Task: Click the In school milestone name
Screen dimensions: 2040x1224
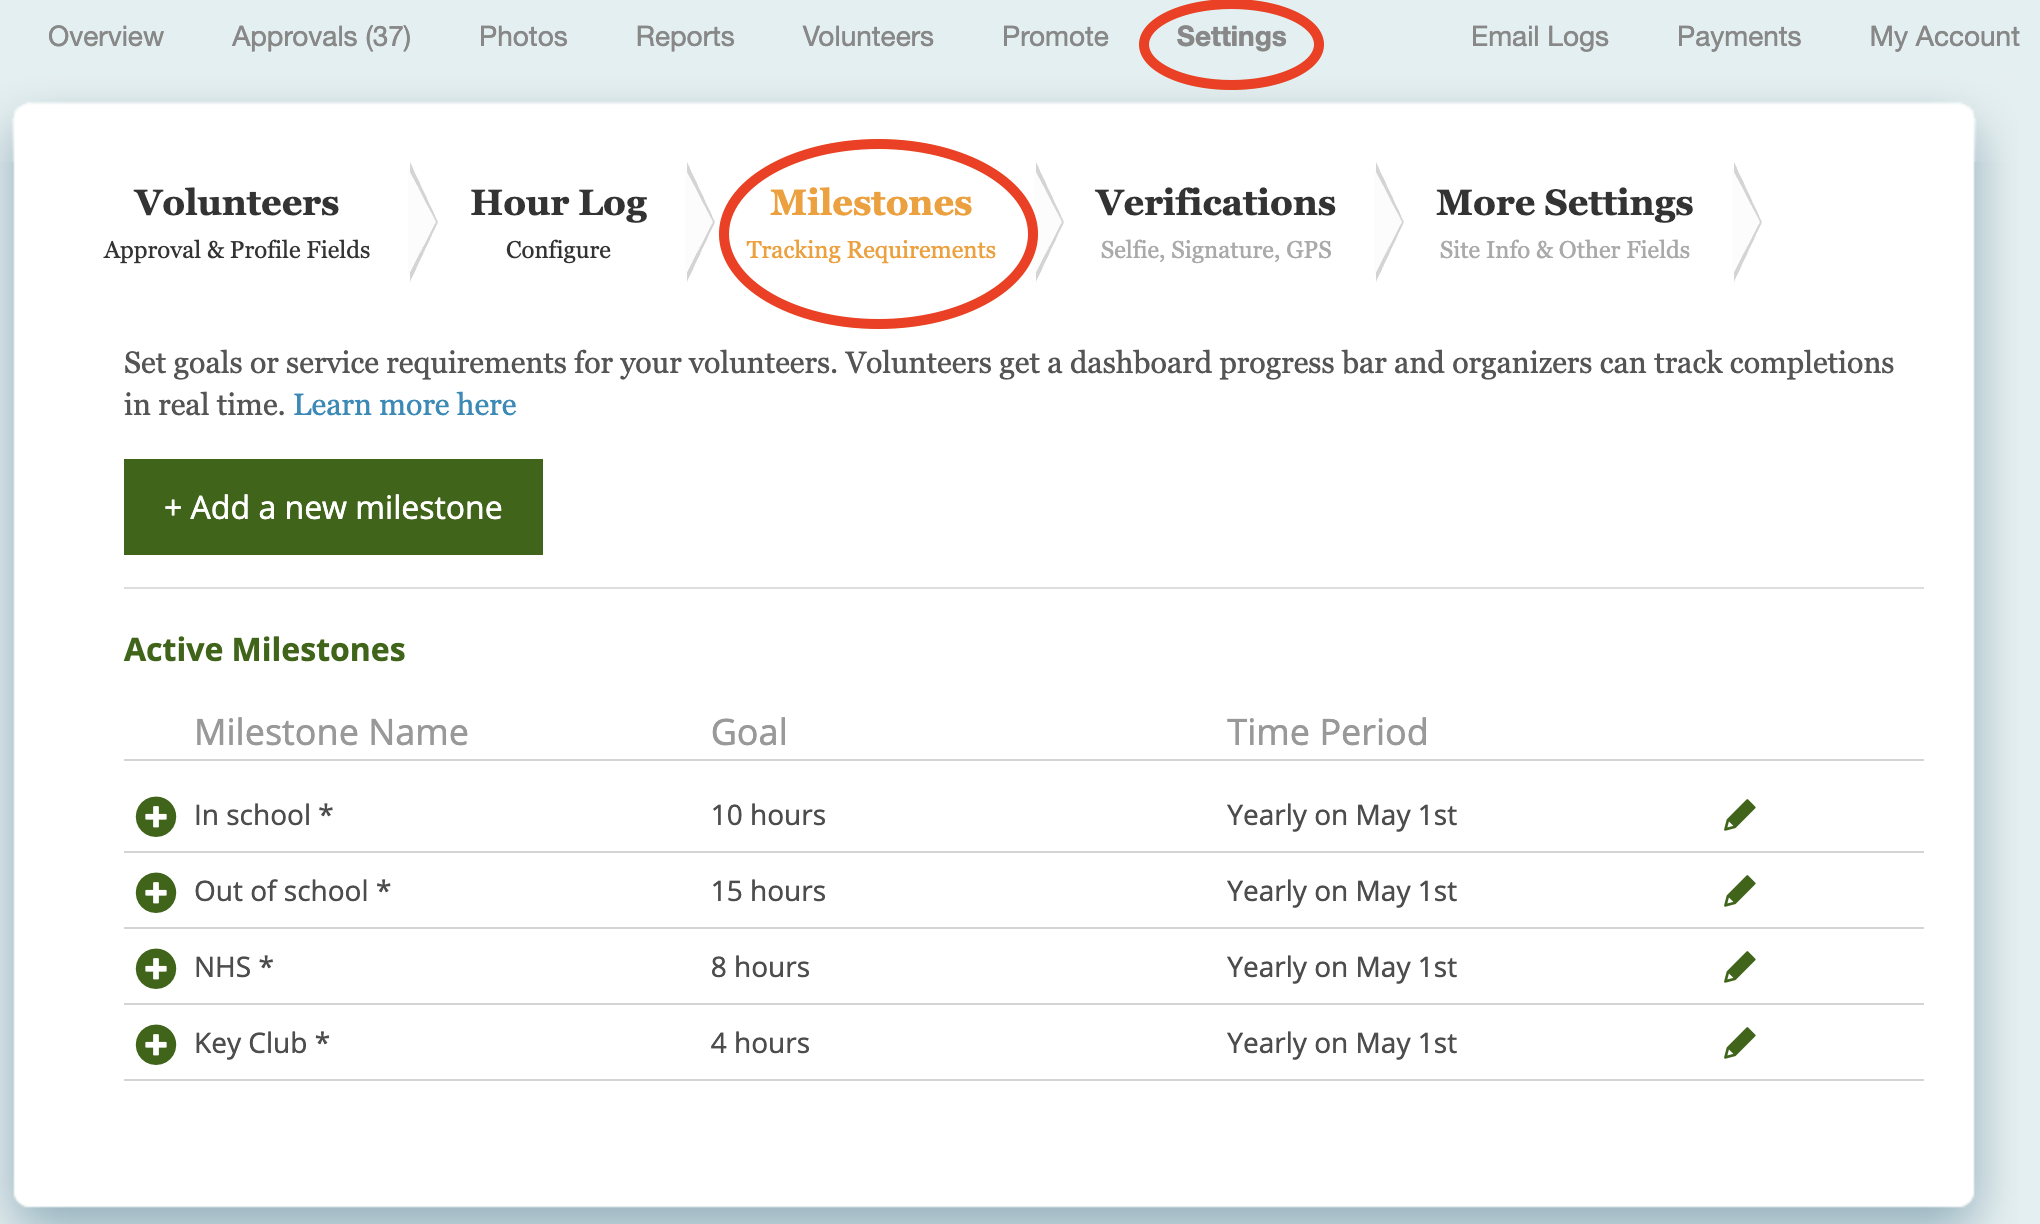Action: [263, 815]
